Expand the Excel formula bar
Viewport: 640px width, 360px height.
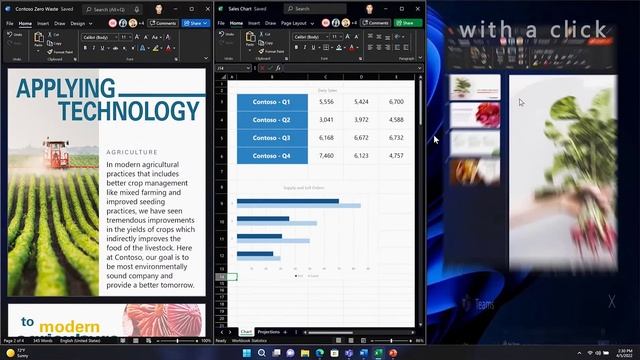(x=419, y=68)
